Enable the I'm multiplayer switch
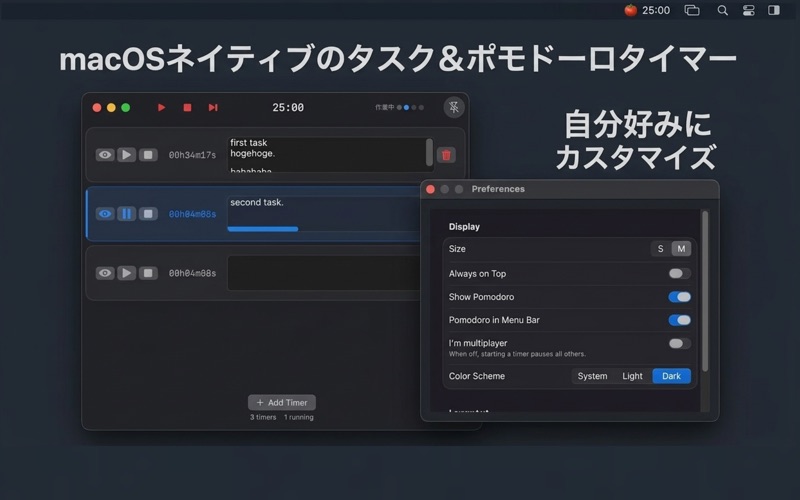Image resolution: width=800 pixels, height=500 pixels. click(680, 343)
